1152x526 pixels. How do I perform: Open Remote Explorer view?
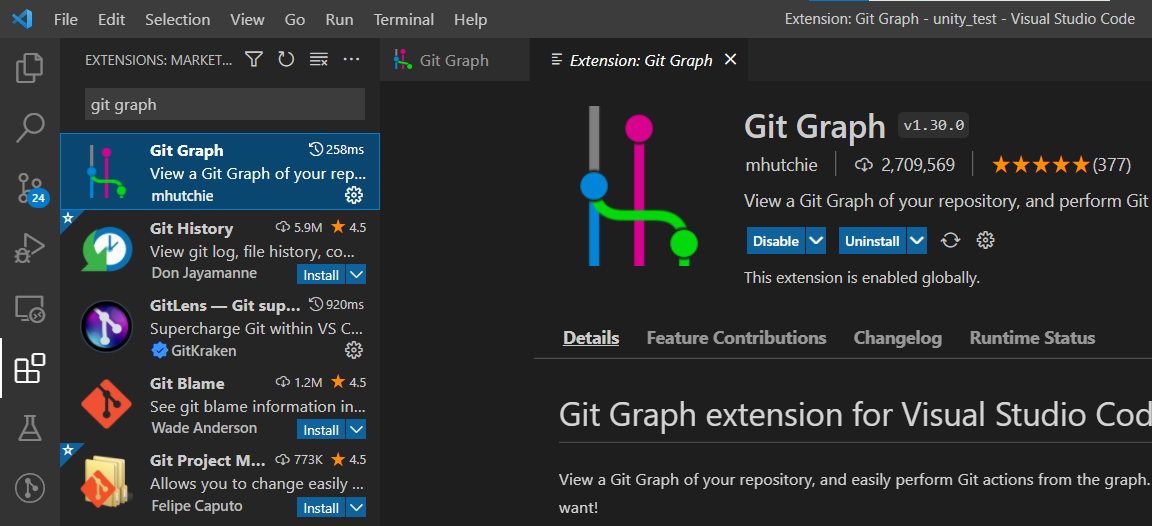tap(30, 309)
